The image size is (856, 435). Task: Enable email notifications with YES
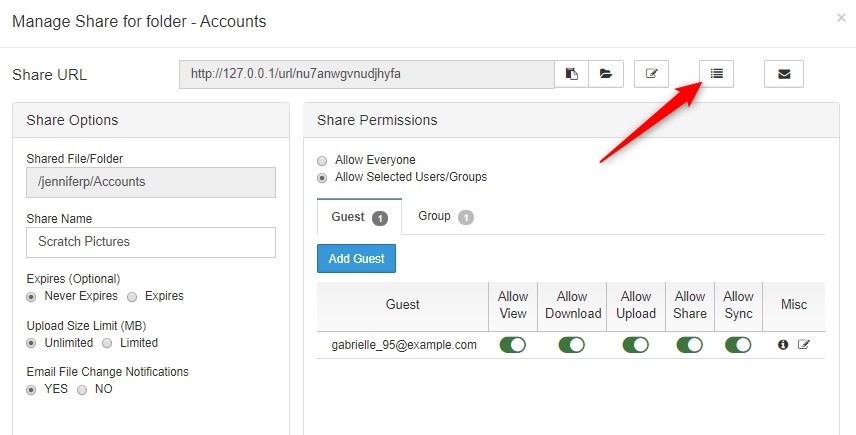[x=31, y=390]
